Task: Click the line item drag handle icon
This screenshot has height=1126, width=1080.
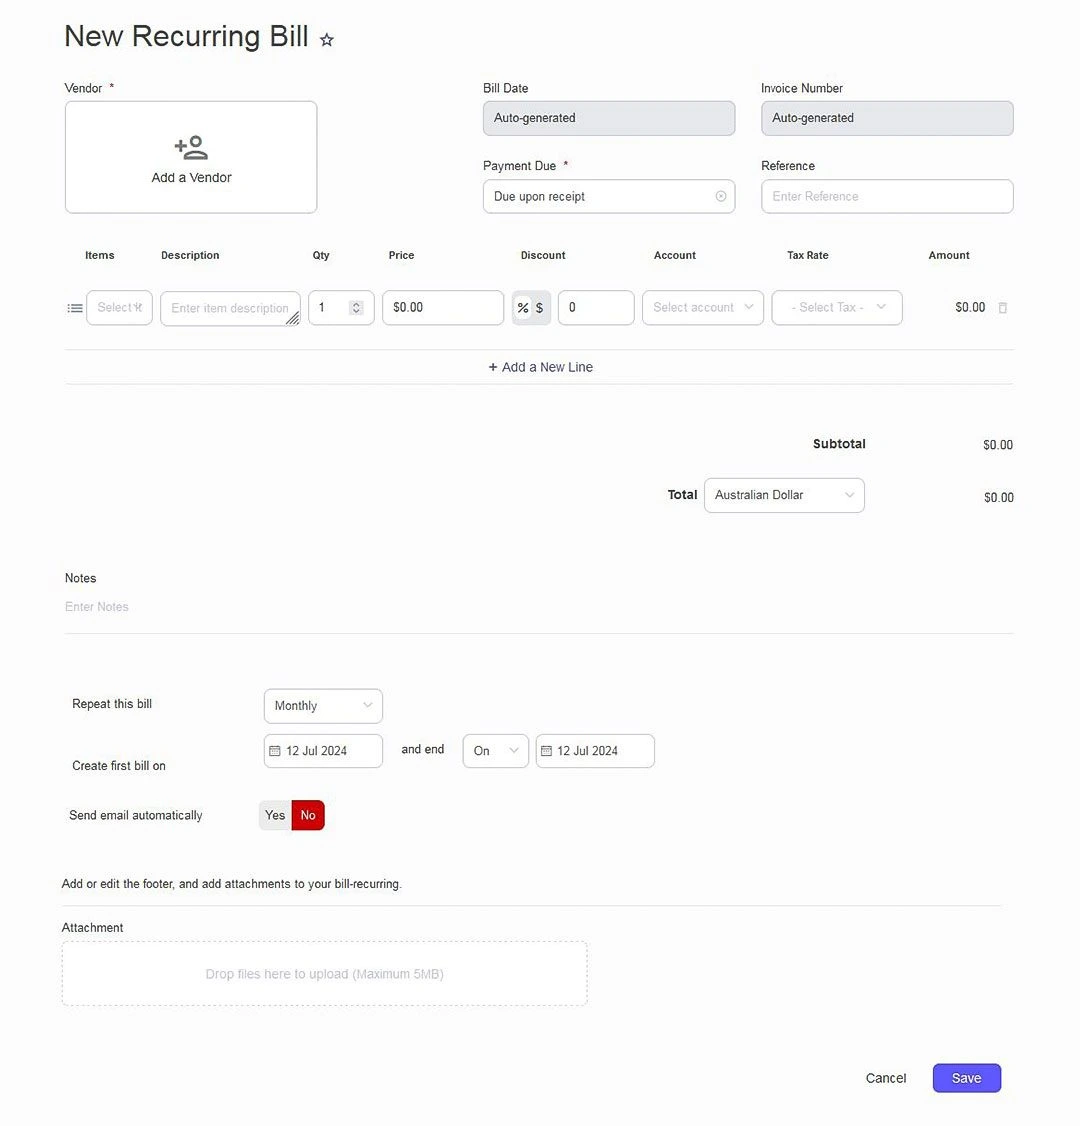Action: coord(75,308)
